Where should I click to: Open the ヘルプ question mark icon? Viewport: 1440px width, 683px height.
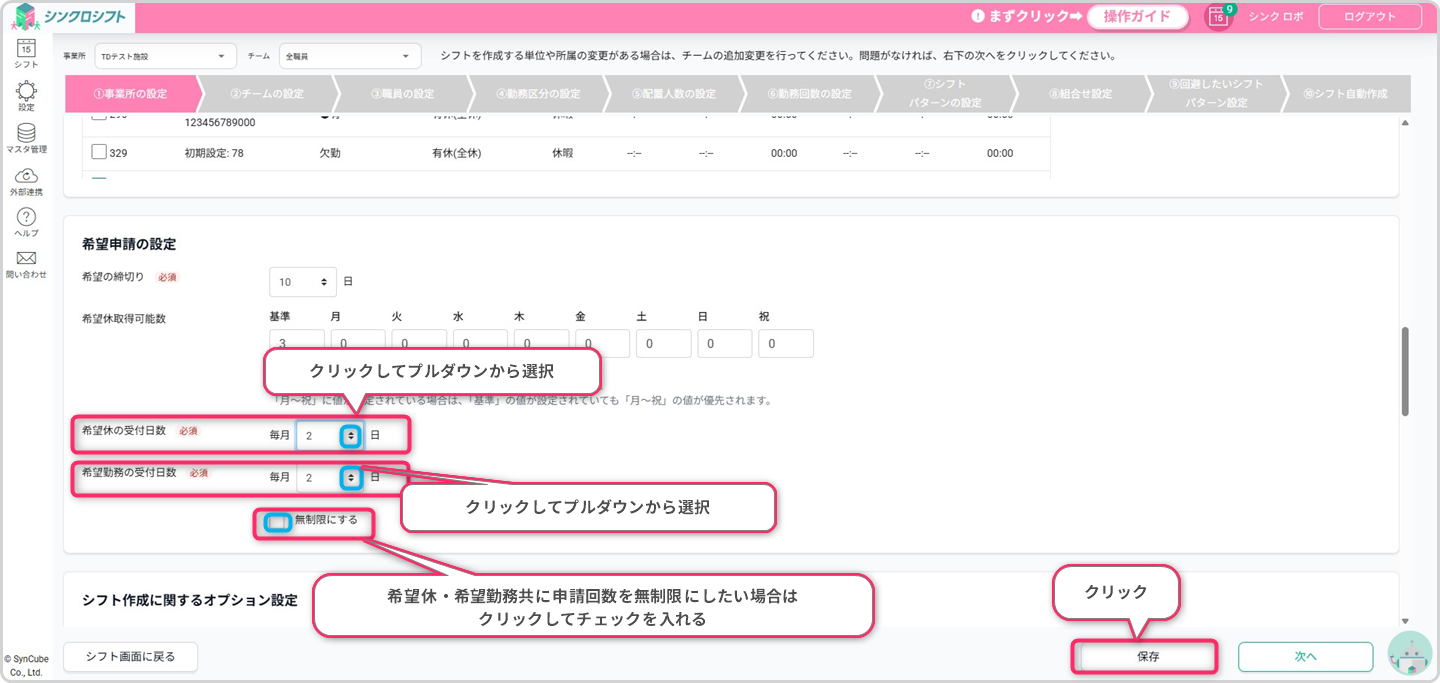click(x=27, y=221)
